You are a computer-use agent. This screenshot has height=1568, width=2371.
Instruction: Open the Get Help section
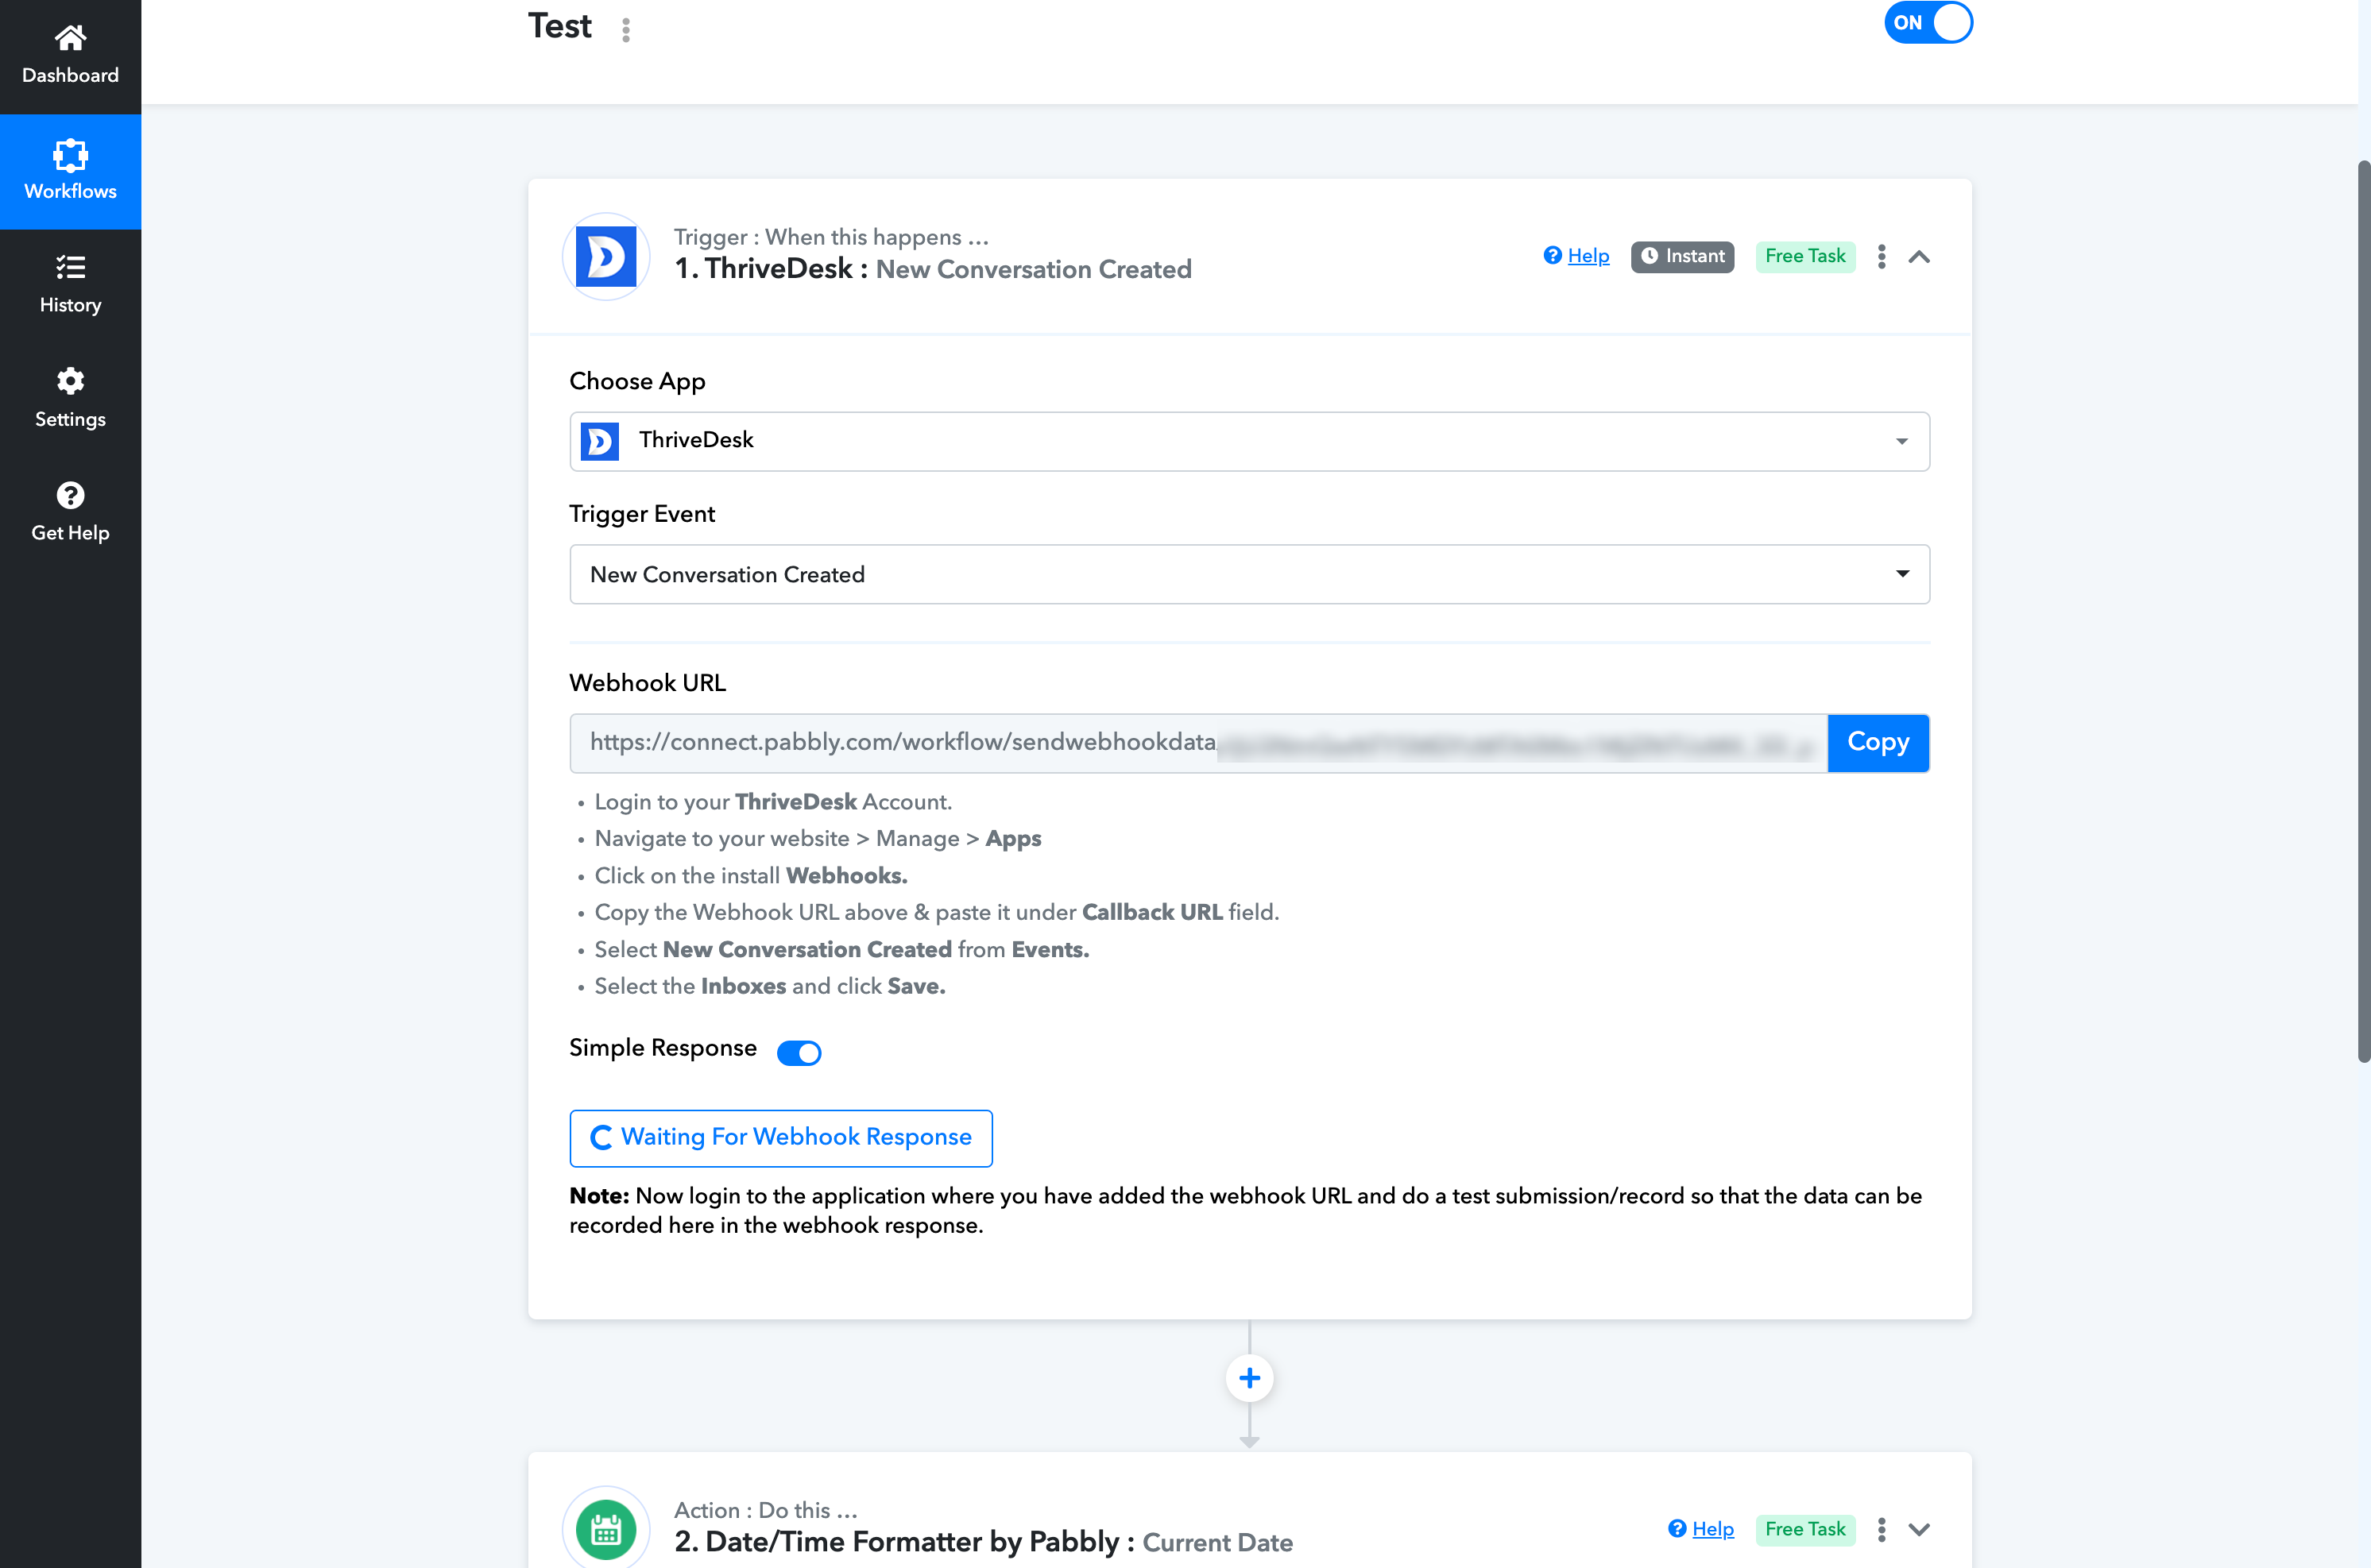pyautogui.click(x=70, y=513)
